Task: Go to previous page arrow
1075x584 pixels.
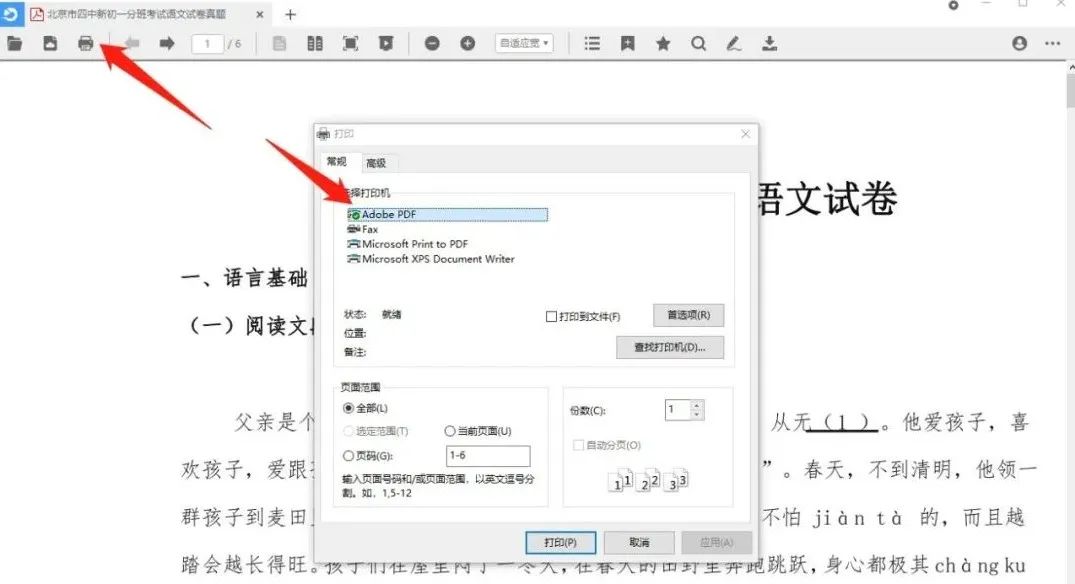Action: pyautogui.click(x=132, y=44)
